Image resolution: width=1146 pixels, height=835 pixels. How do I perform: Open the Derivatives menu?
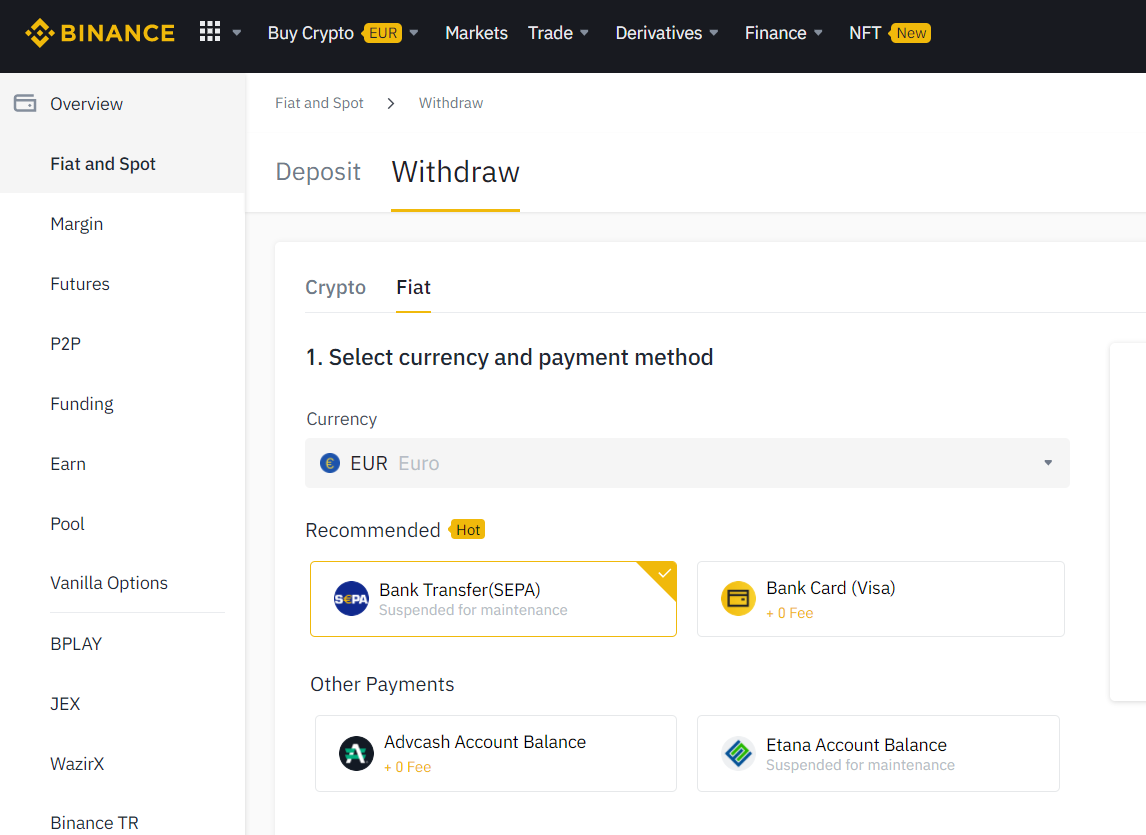click(659, 33)
